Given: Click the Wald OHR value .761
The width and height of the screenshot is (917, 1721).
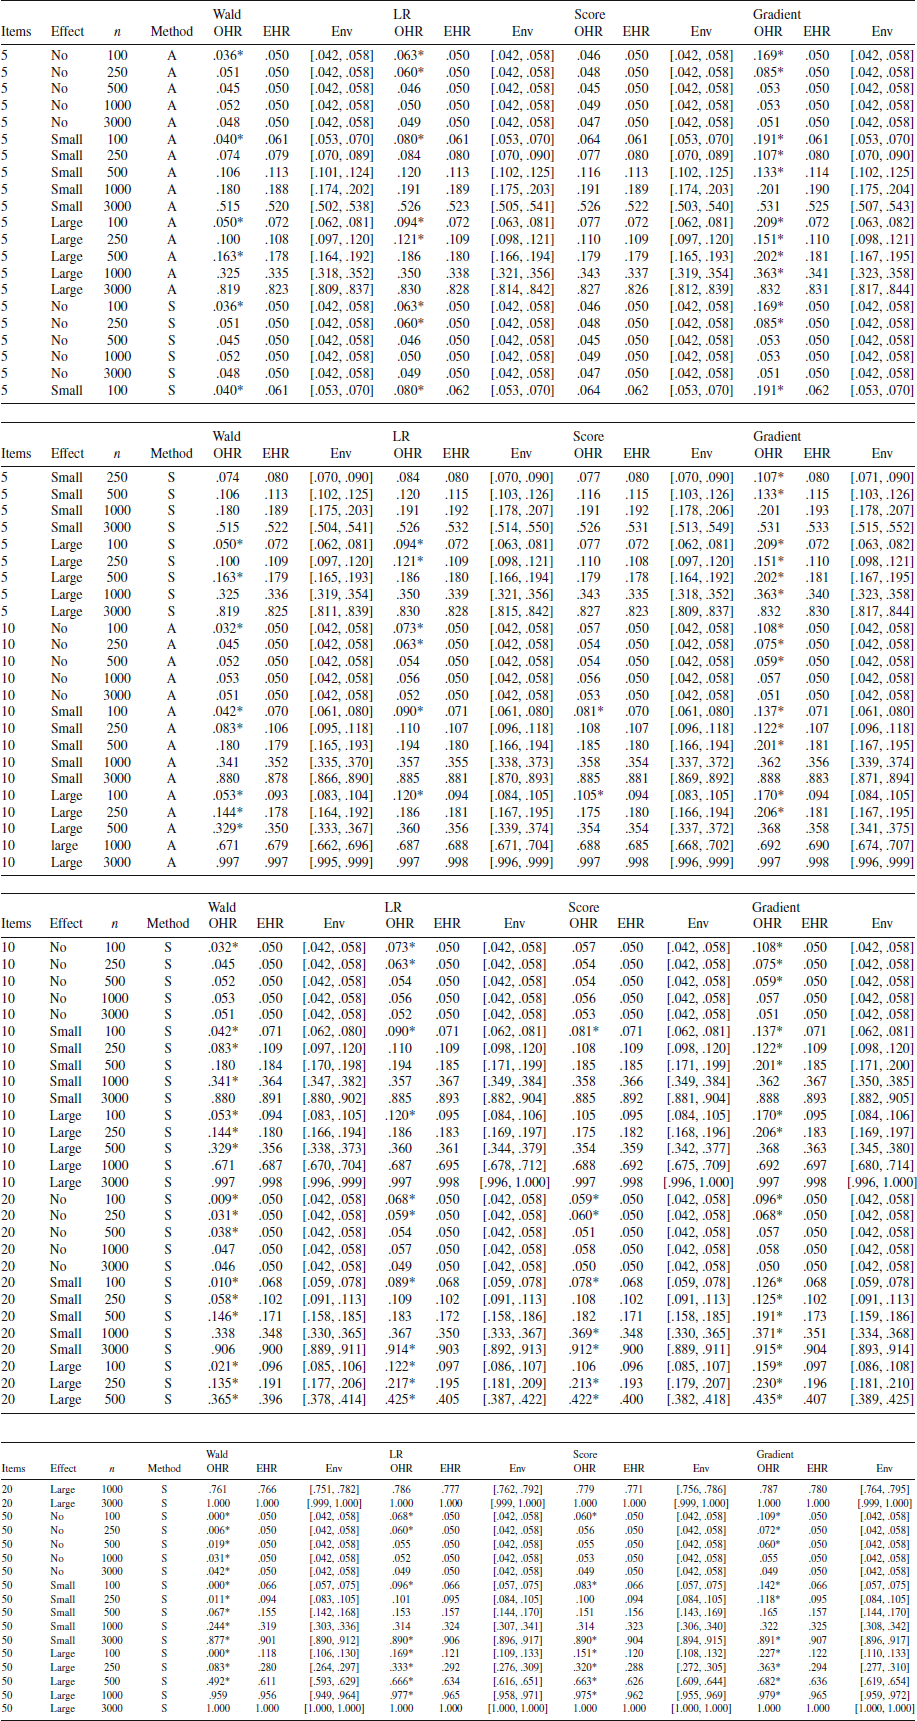Looking at the screenshot, I should tap(217, 1489).
